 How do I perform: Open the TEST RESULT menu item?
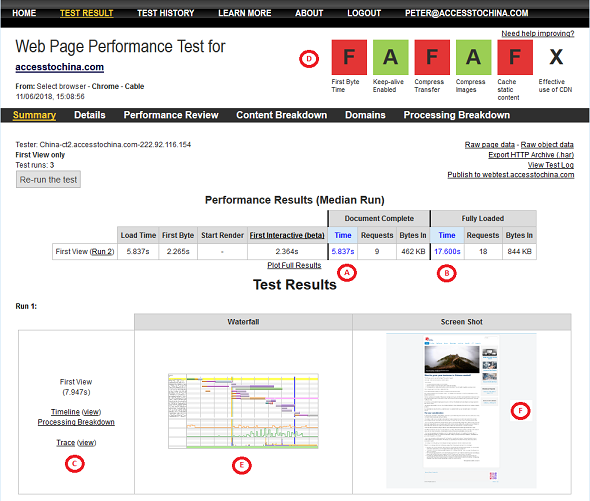pyautogui.click(x=87, y=13)
